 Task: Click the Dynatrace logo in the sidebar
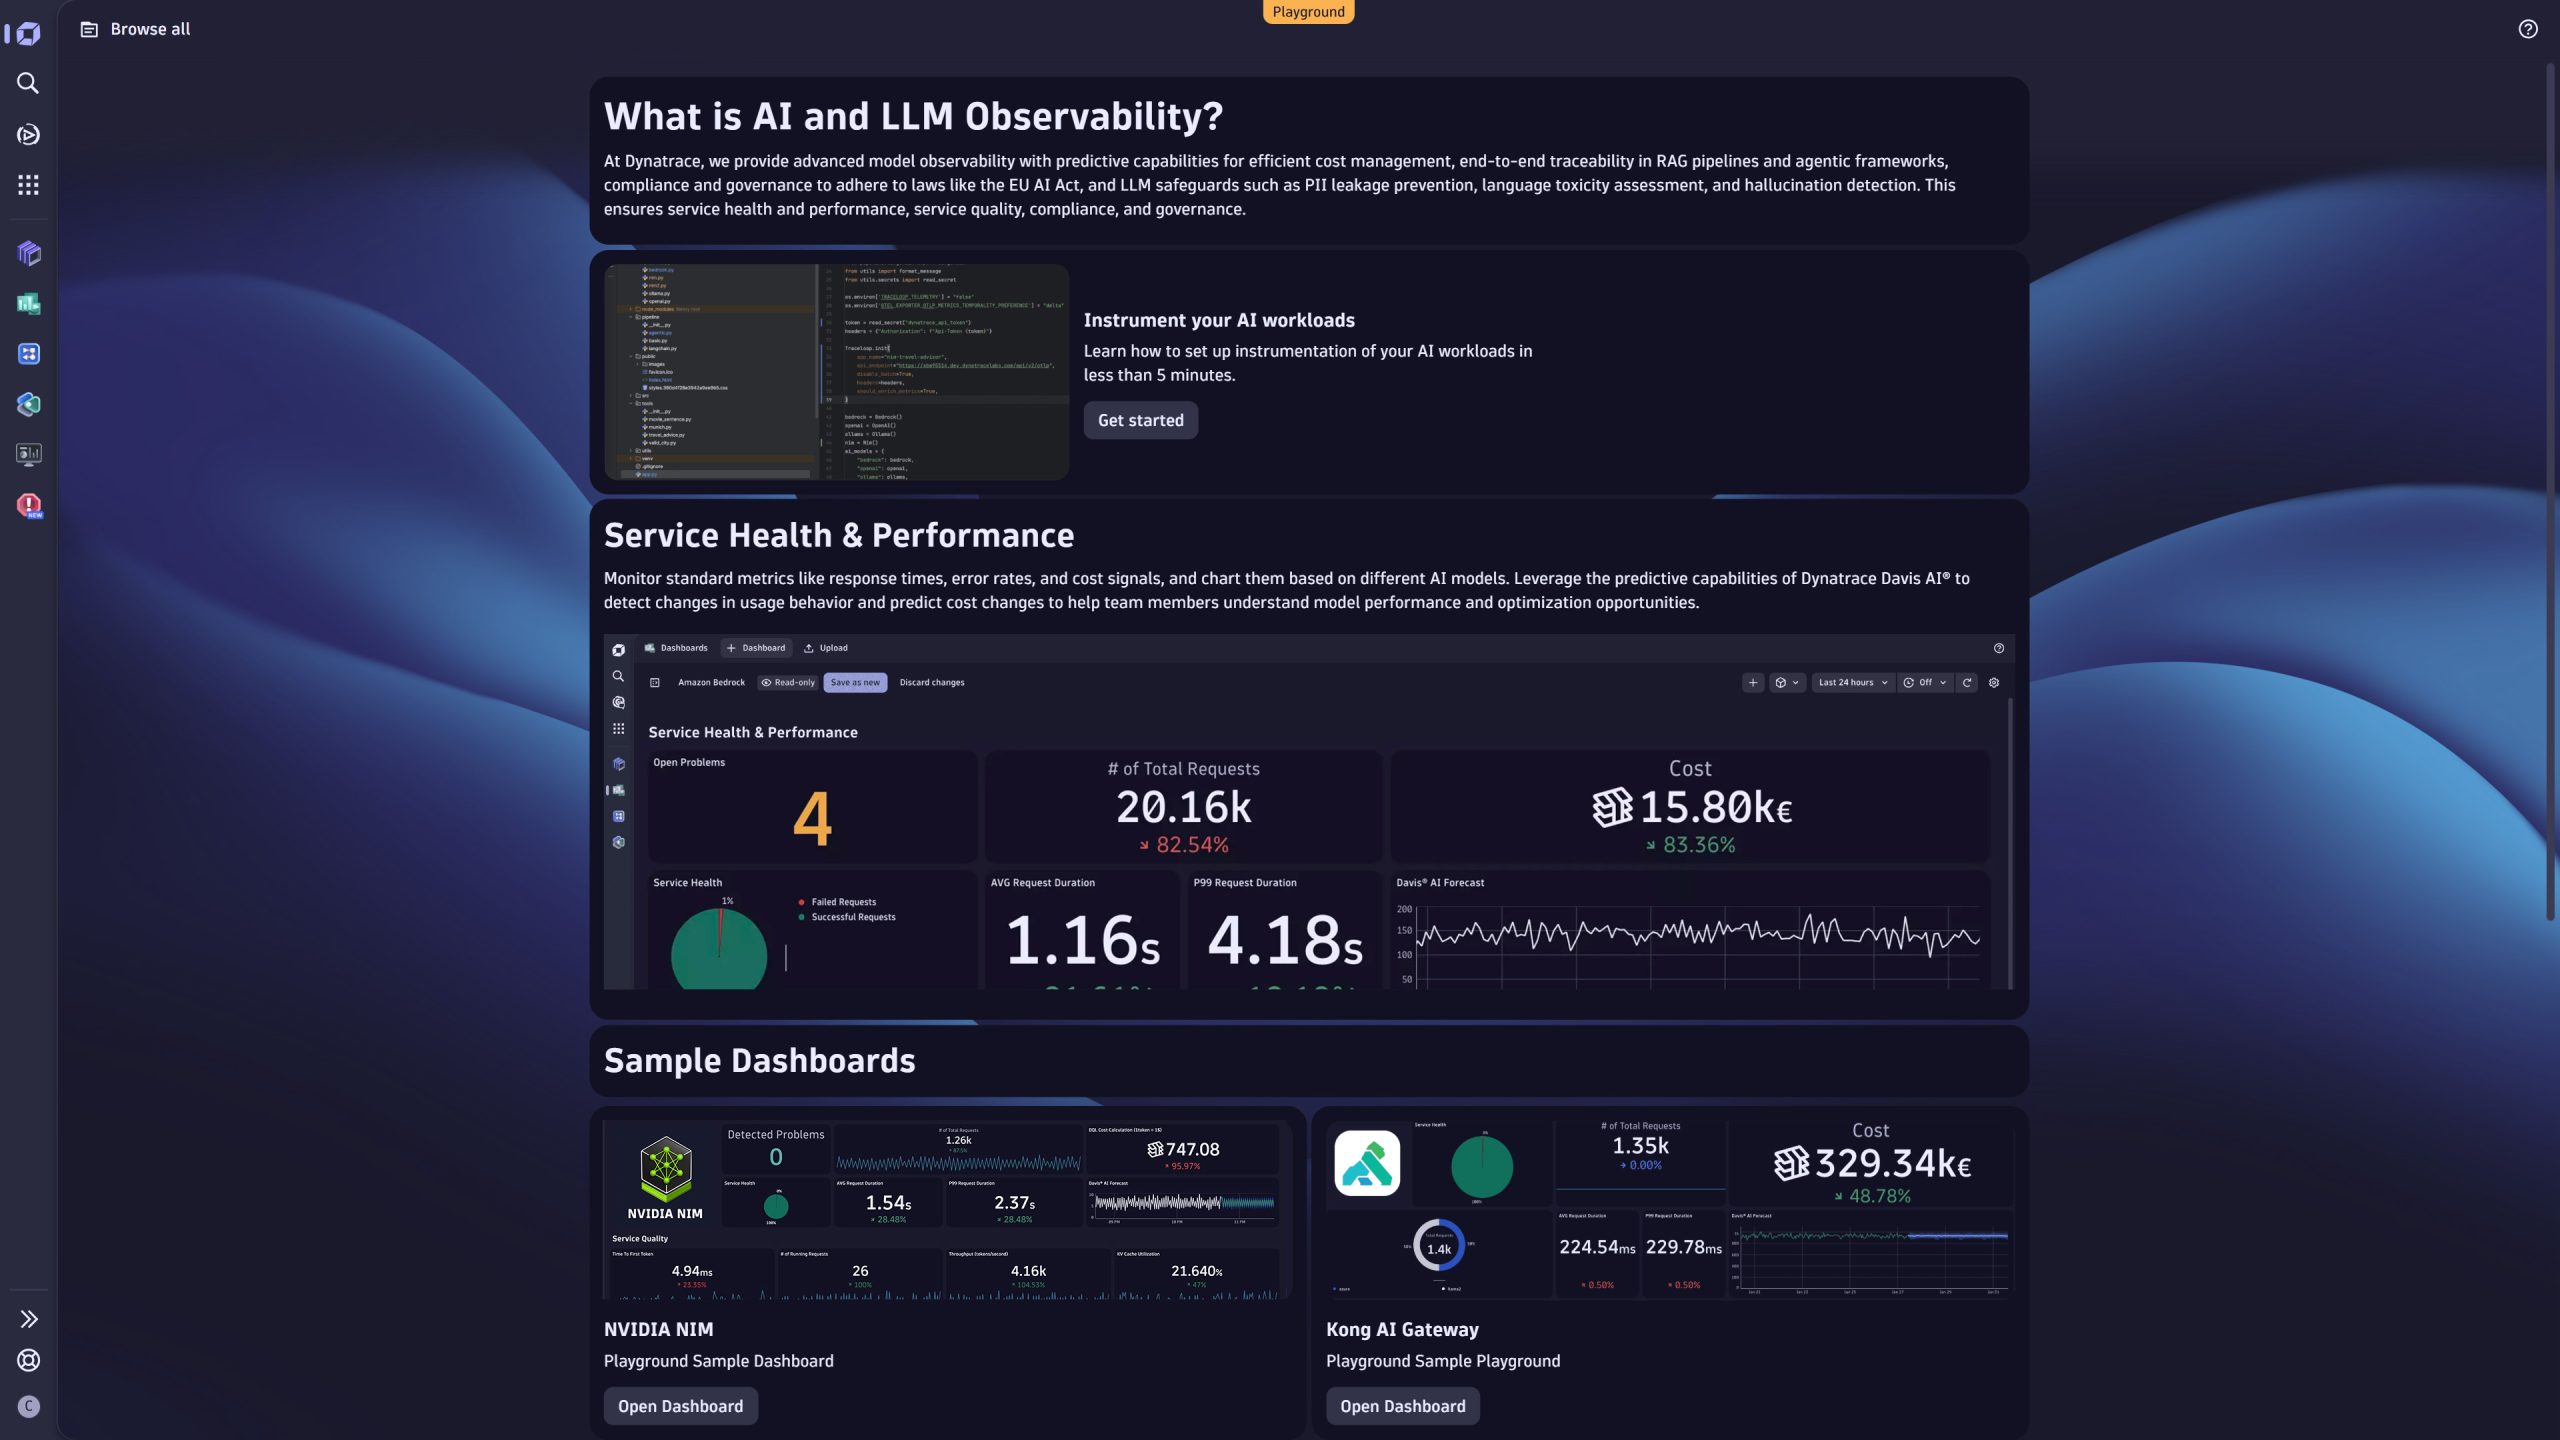click(27, 33)
